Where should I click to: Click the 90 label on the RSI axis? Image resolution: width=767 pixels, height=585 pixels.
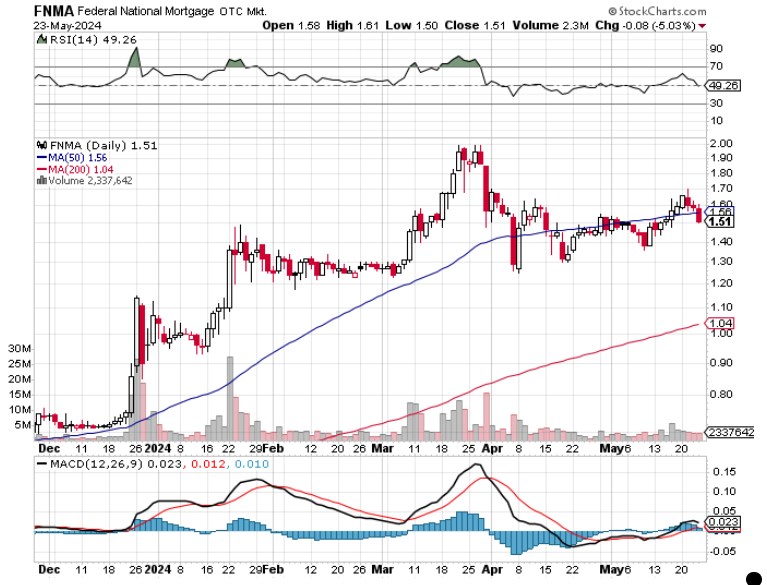716,48
